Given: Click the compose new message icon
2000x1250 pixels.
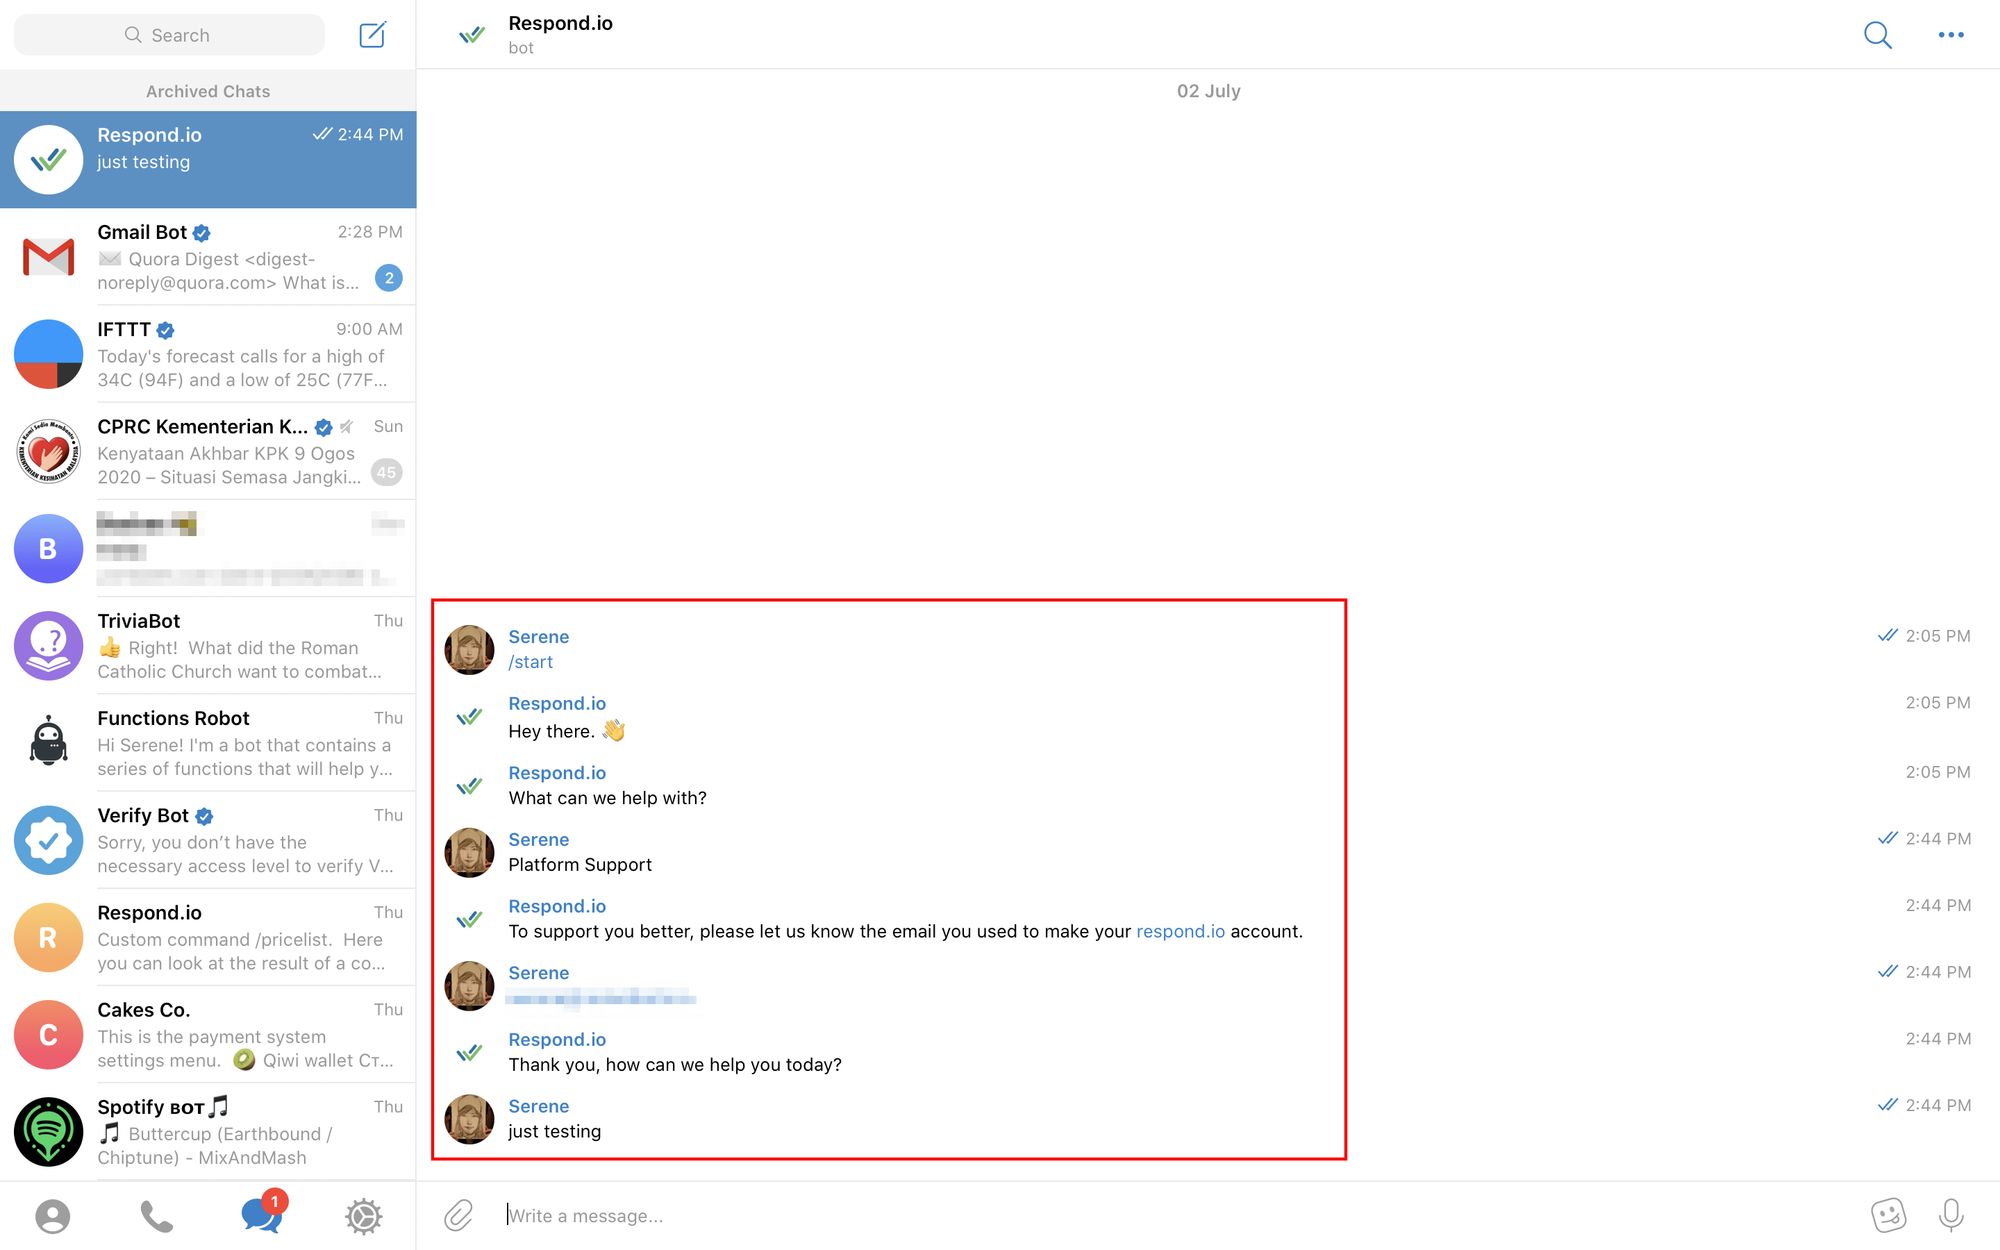Looking at the screenshot, I should point(369,33).
